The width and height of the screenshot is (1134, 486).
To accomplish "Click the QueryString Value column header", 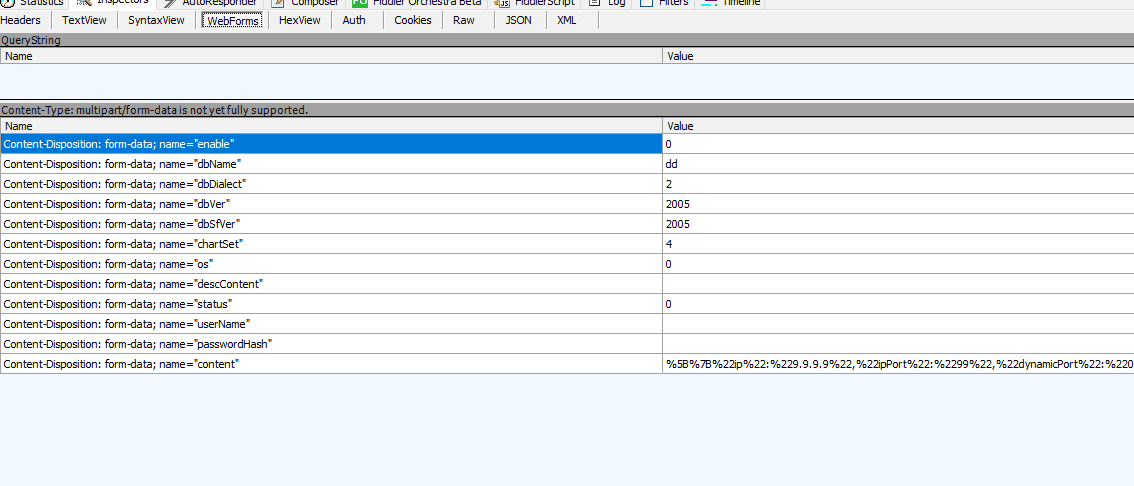I will (898, 56).
